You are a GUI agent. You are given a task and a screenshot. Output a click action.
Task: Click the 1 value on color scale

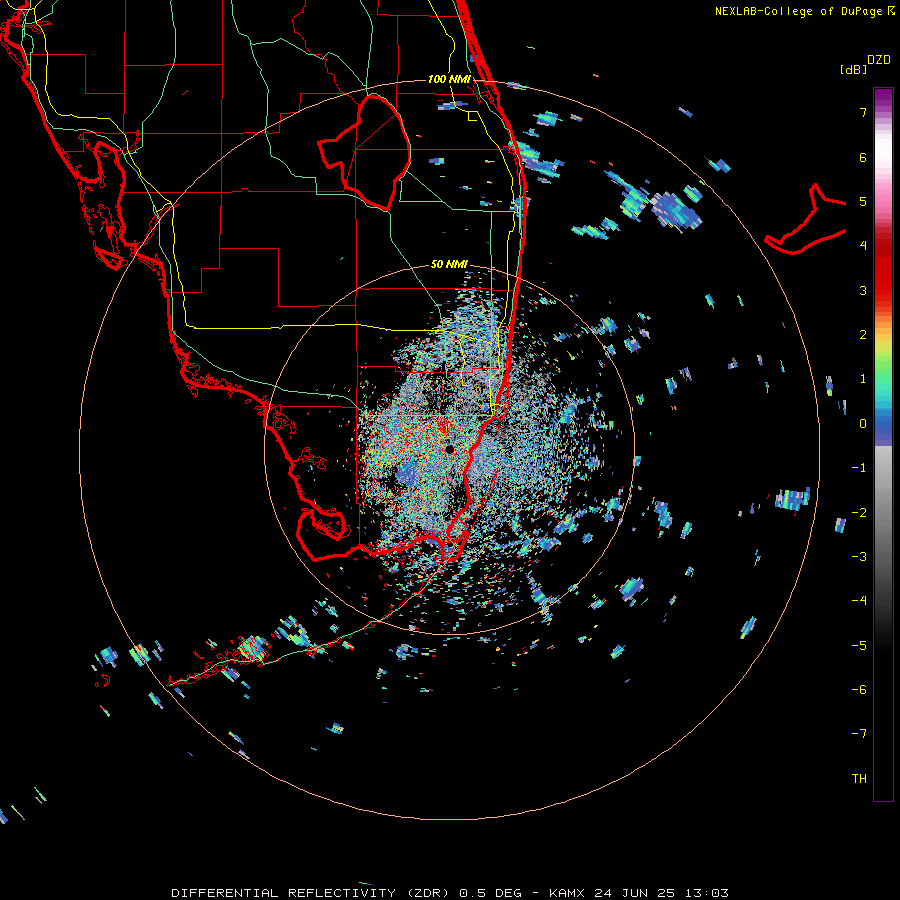click(x=863, y=379)
